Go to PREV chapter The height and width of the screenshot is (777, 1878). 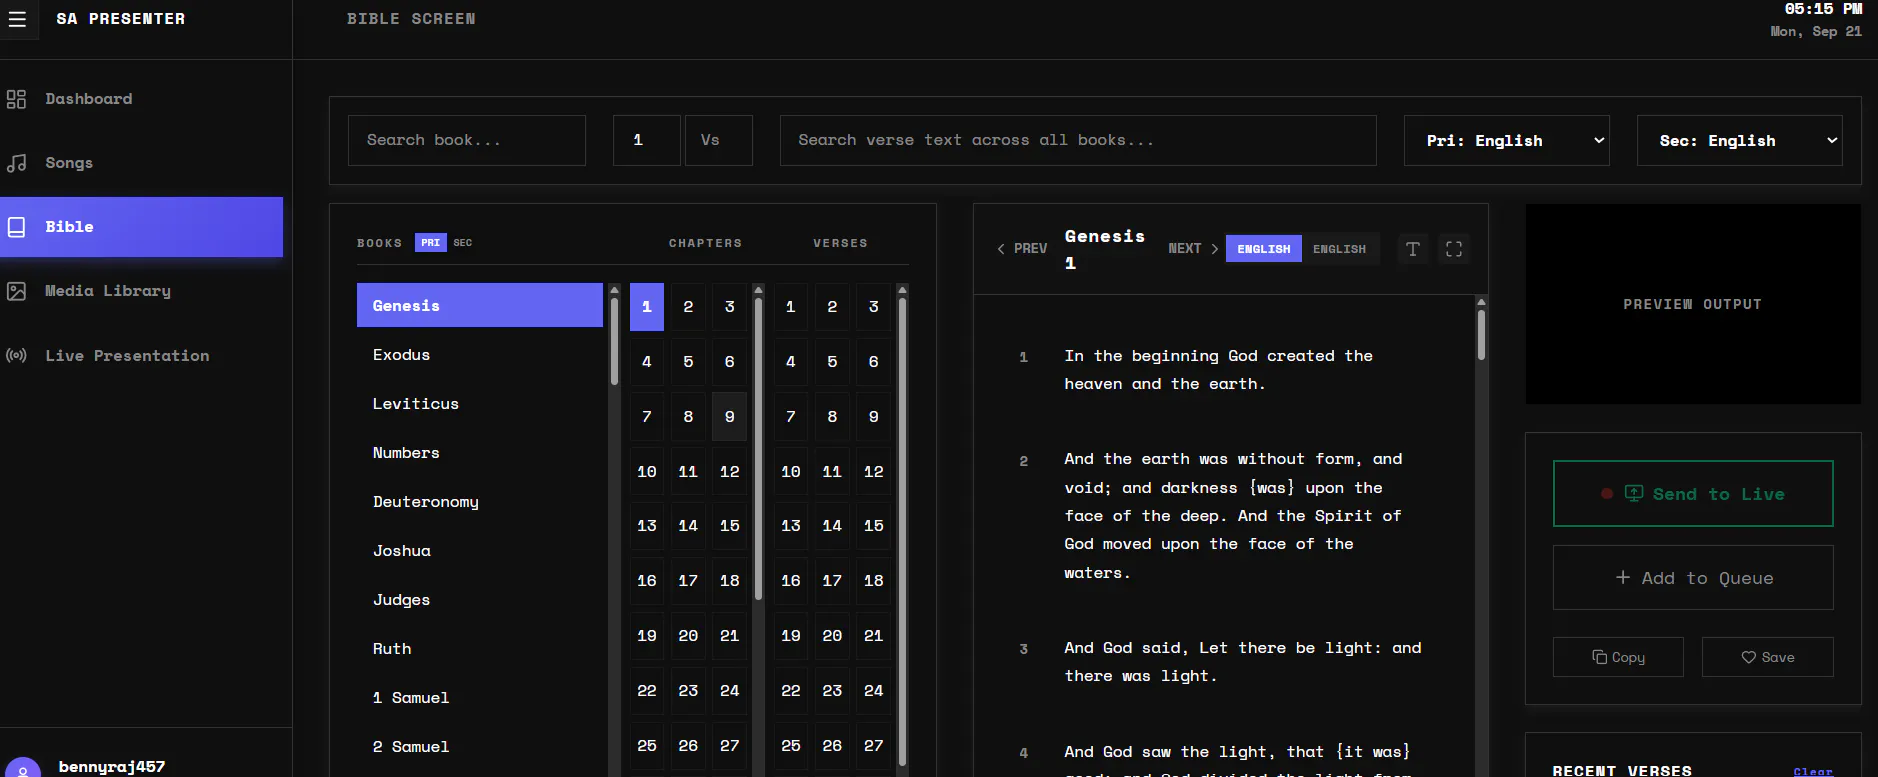tap(1022, 249)
